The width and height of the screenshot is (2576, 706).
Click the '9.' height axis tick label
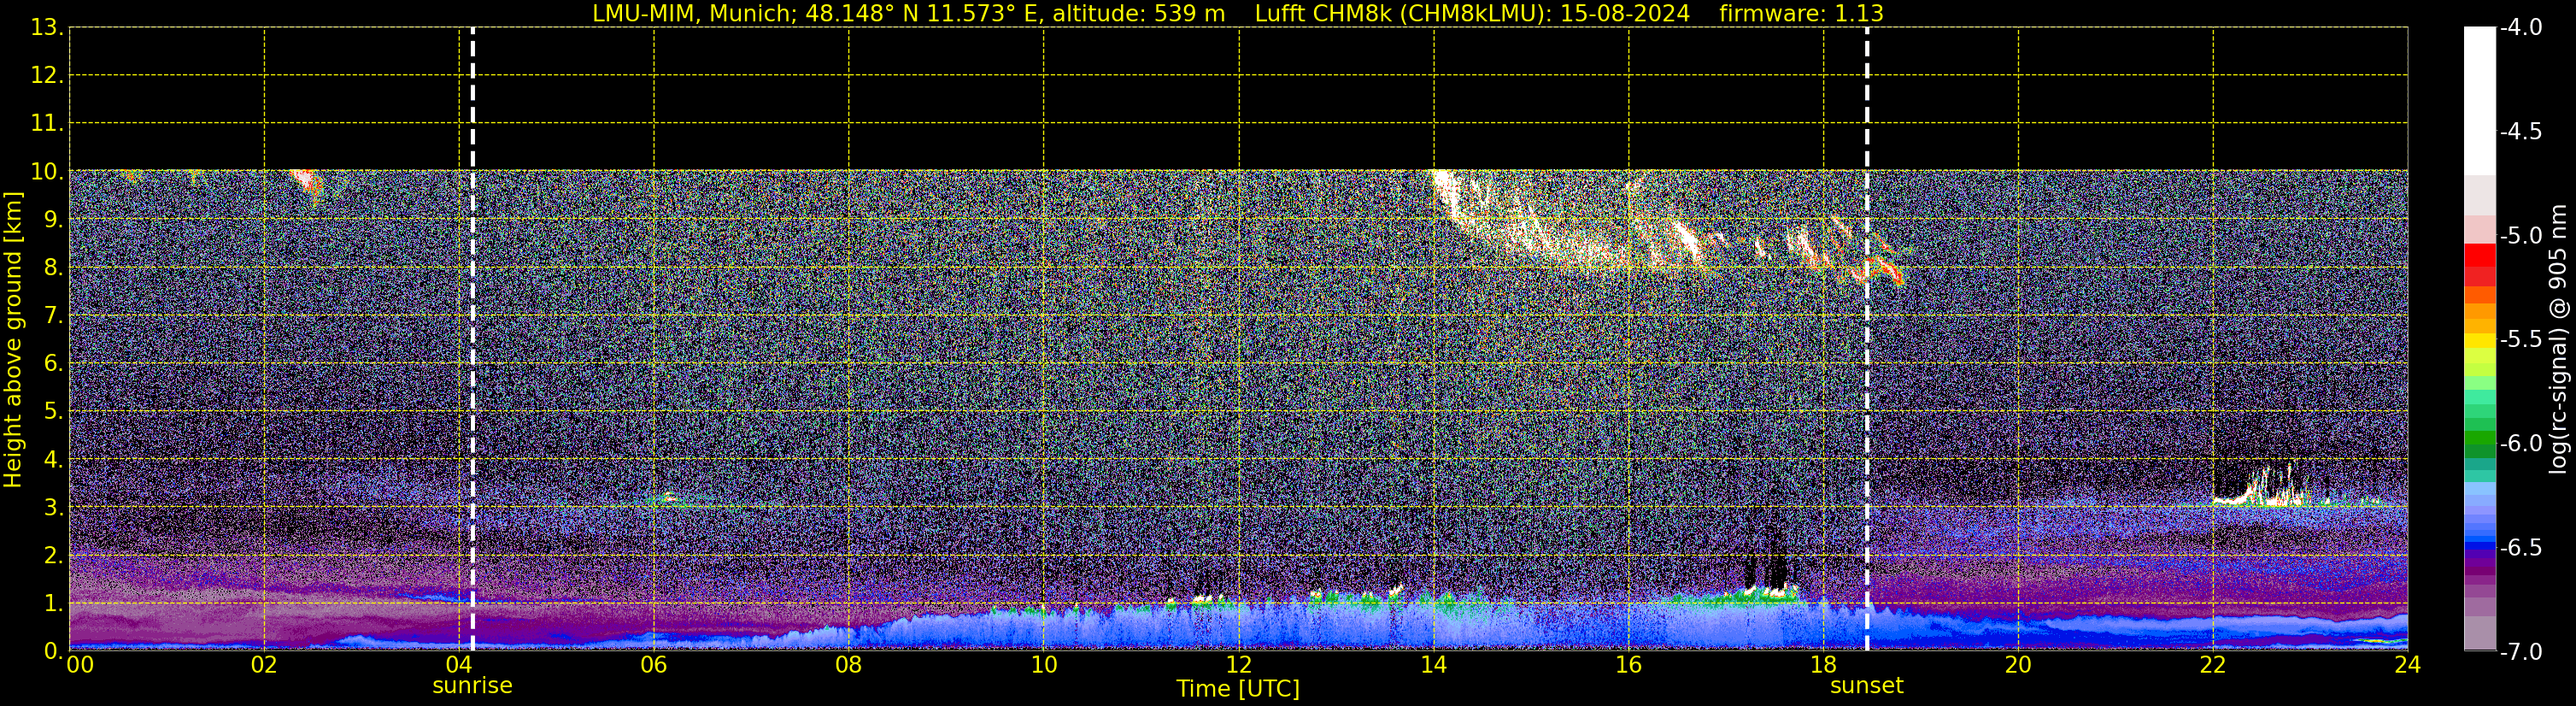(54, 219)
